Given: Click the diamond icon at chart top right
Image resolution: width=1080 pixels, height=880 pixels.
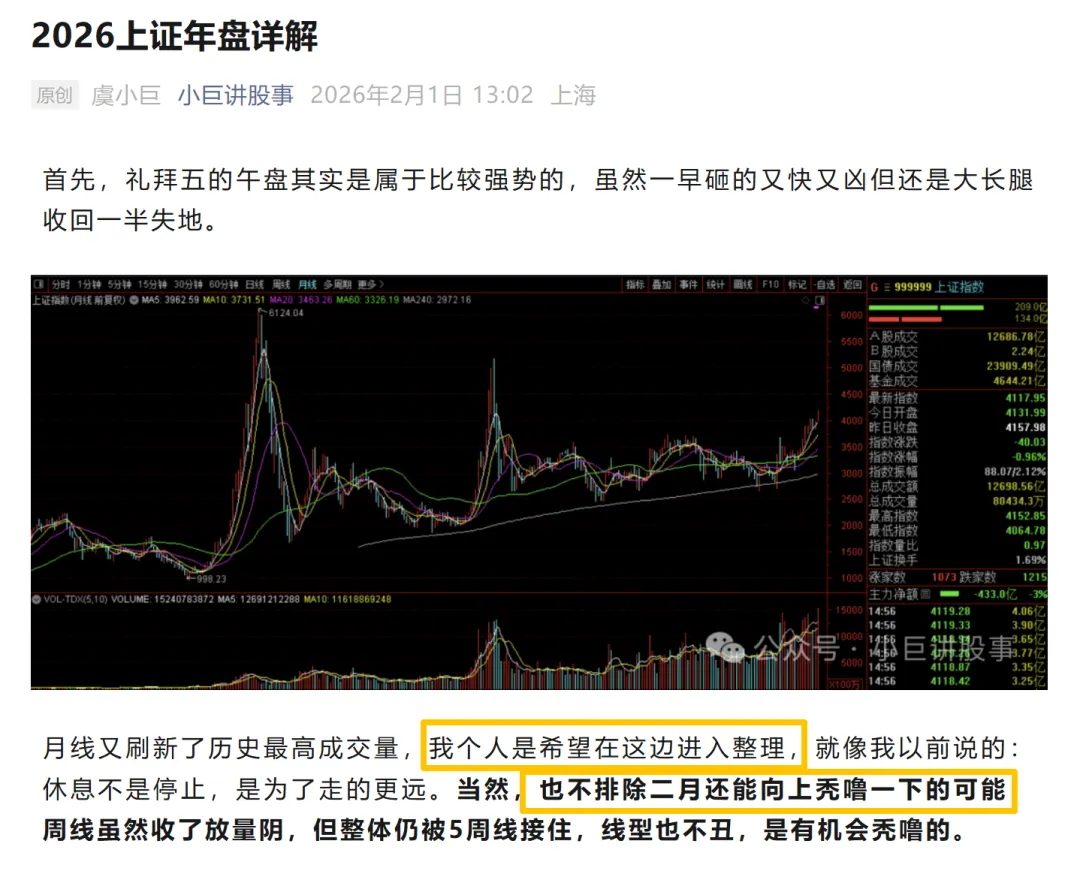Looking at the screenshot, I should 805,301.
